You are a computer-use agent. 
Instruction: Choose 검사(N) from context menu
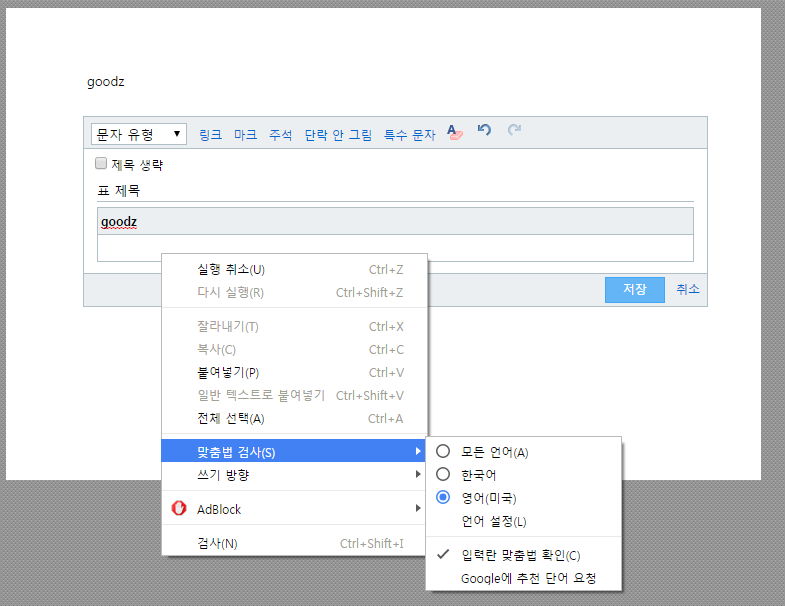pos(294,543)
